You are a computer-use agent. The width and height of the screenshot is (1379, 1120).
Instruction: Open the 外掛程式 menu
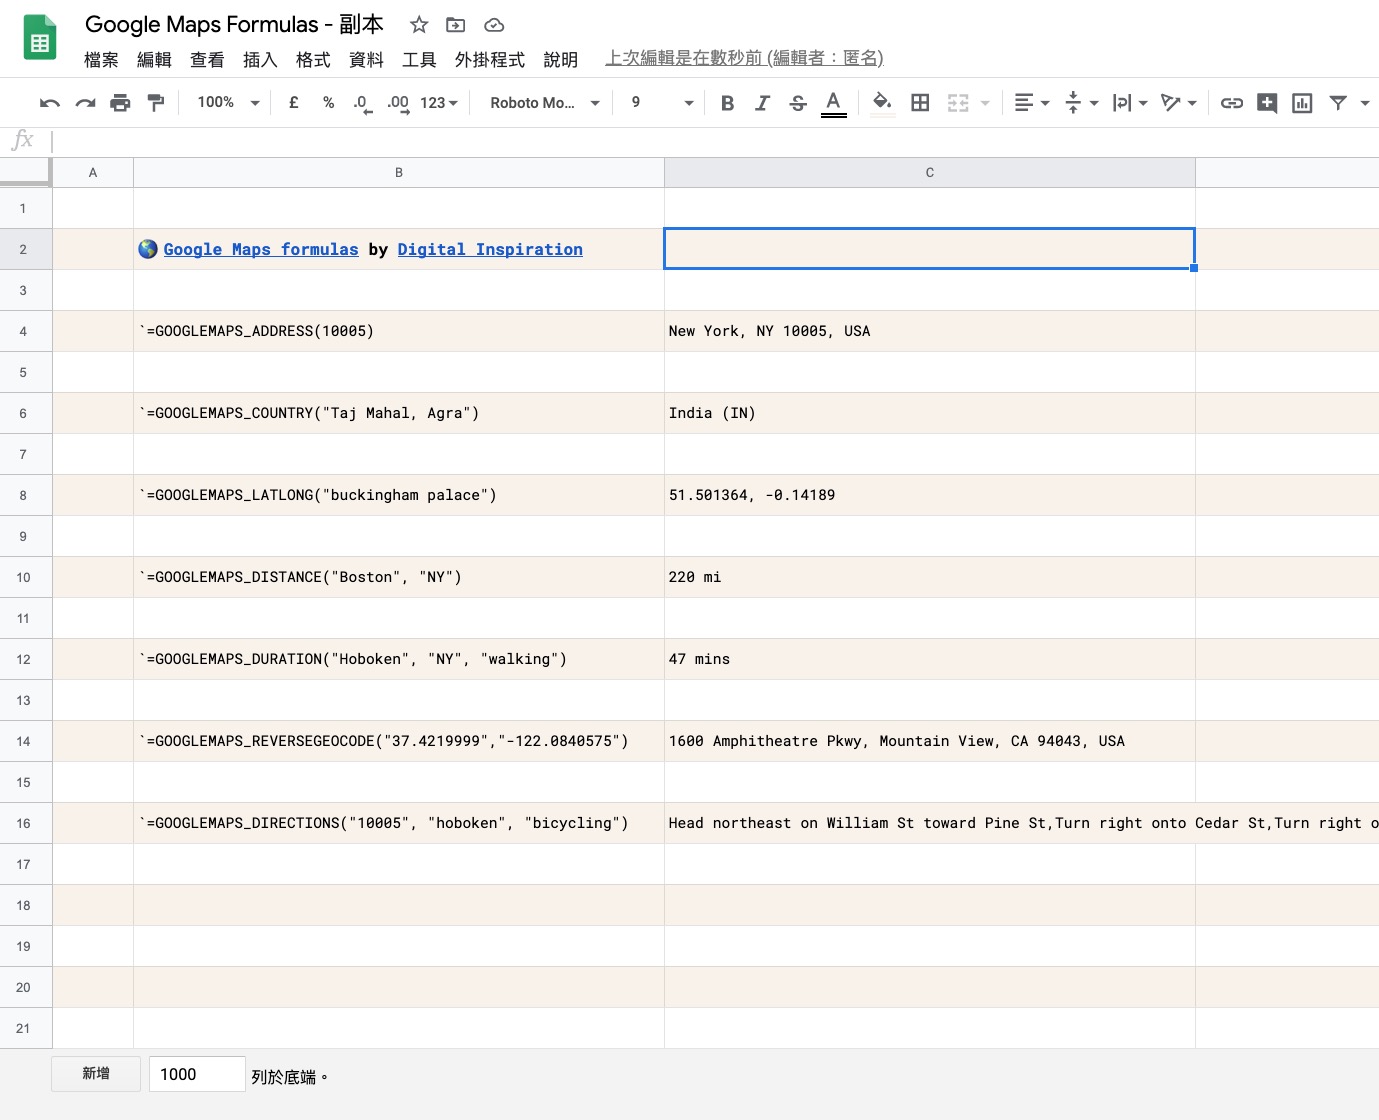[x=489, y=60]
